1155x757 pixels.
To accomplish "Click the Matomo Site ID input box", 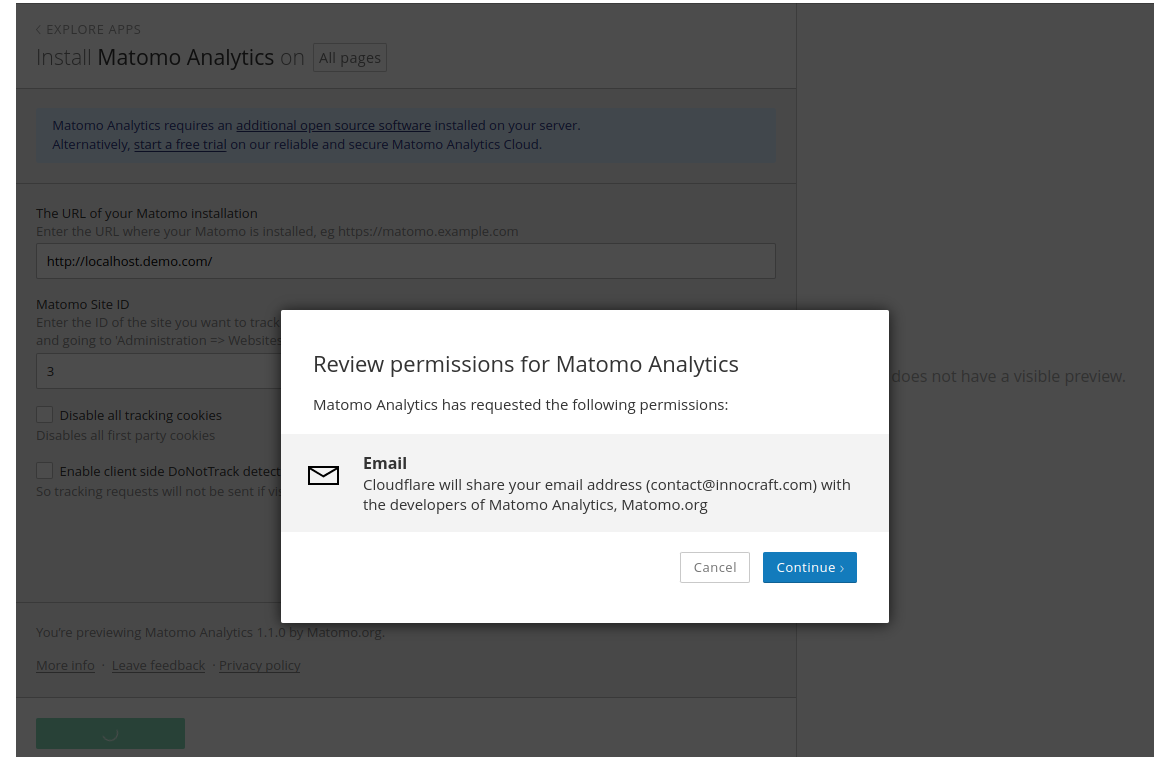I will tap(160, 371).
